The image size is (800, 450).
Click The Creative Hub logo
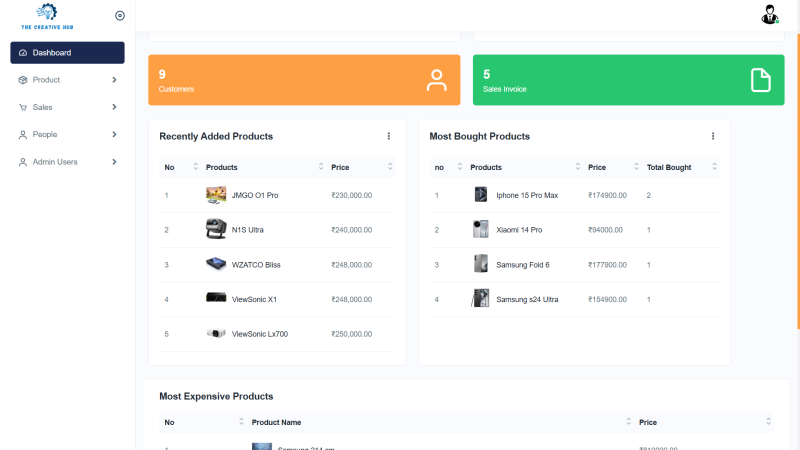pyautogui.click(x=47, y=16)
